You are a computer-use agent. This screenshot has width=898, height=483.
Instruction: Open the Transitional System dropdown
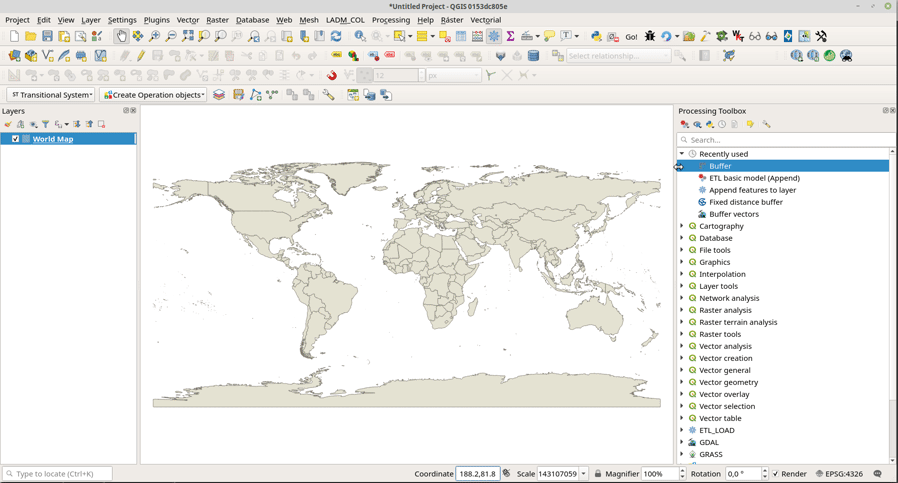point(52,95)
